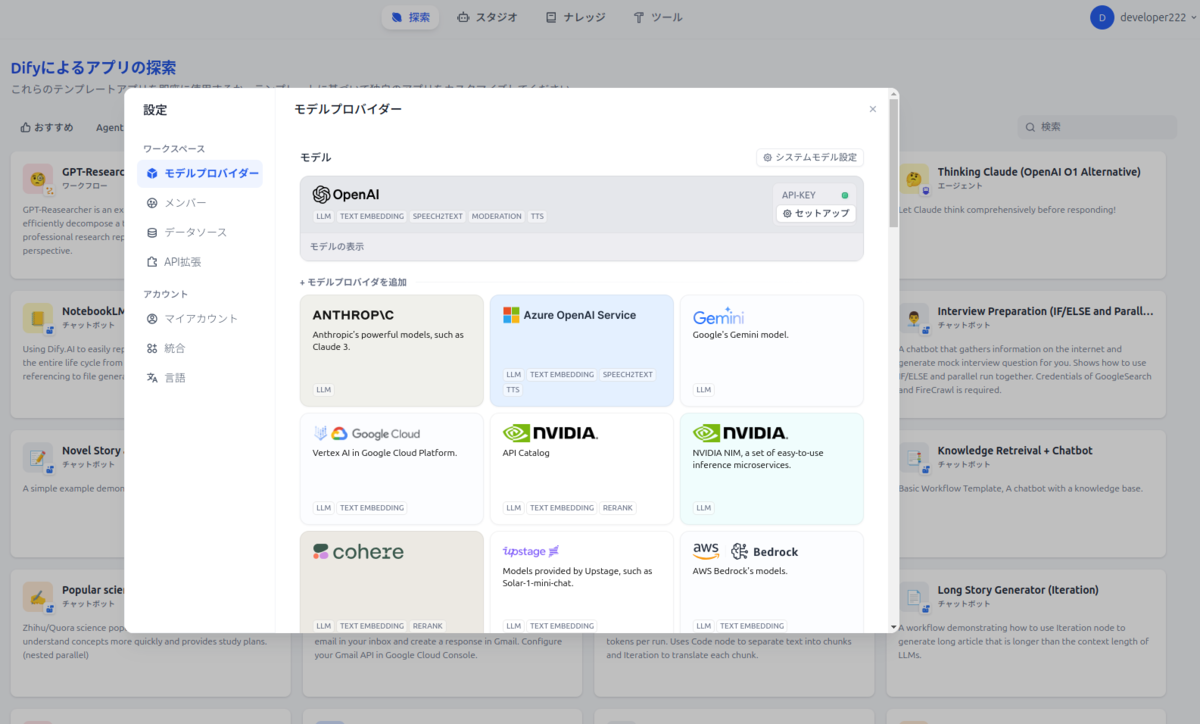The image size is (1200, 724).
Task: Click the person icon beside マイアカウント
Action: pos(152,319)
